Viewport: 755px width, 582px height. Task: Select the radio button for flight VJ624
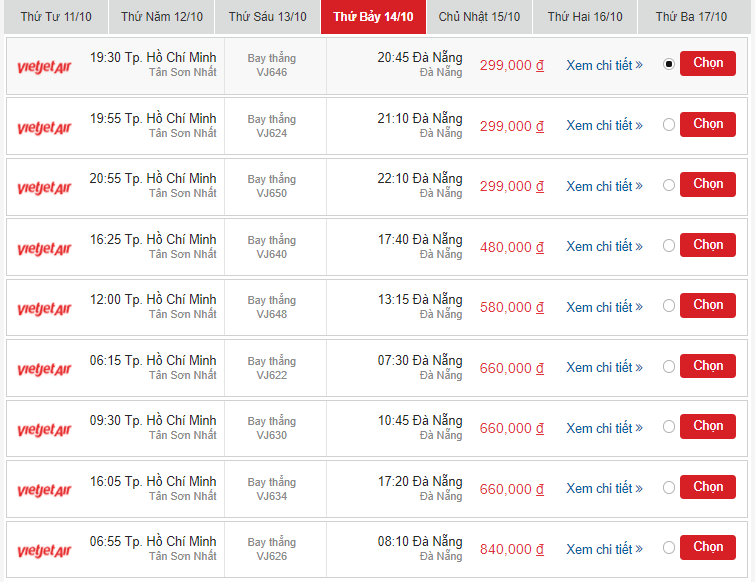pos(669,125)
